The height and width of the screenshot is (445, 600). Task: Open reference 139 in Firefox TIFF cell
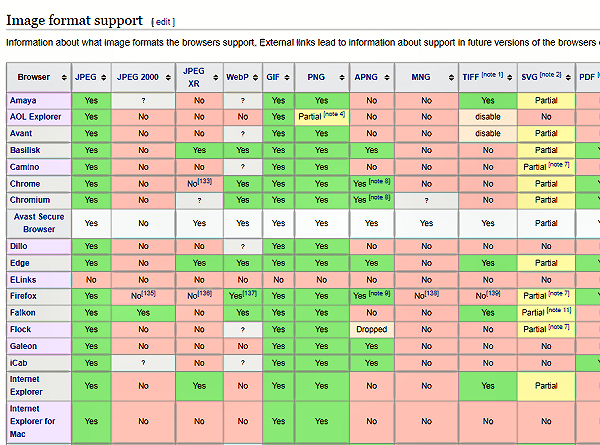pyautogui.click(x=493, y=293)
